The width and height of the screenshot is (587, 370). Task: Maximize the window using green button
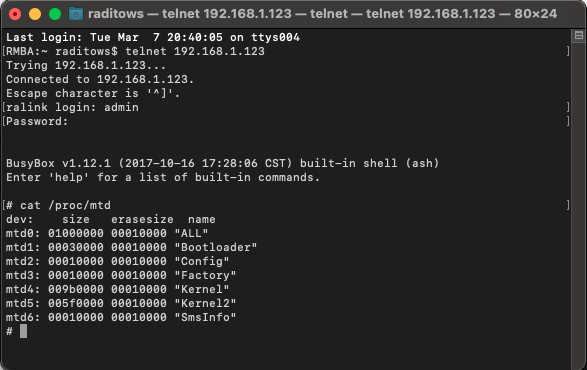click(55, 14)
